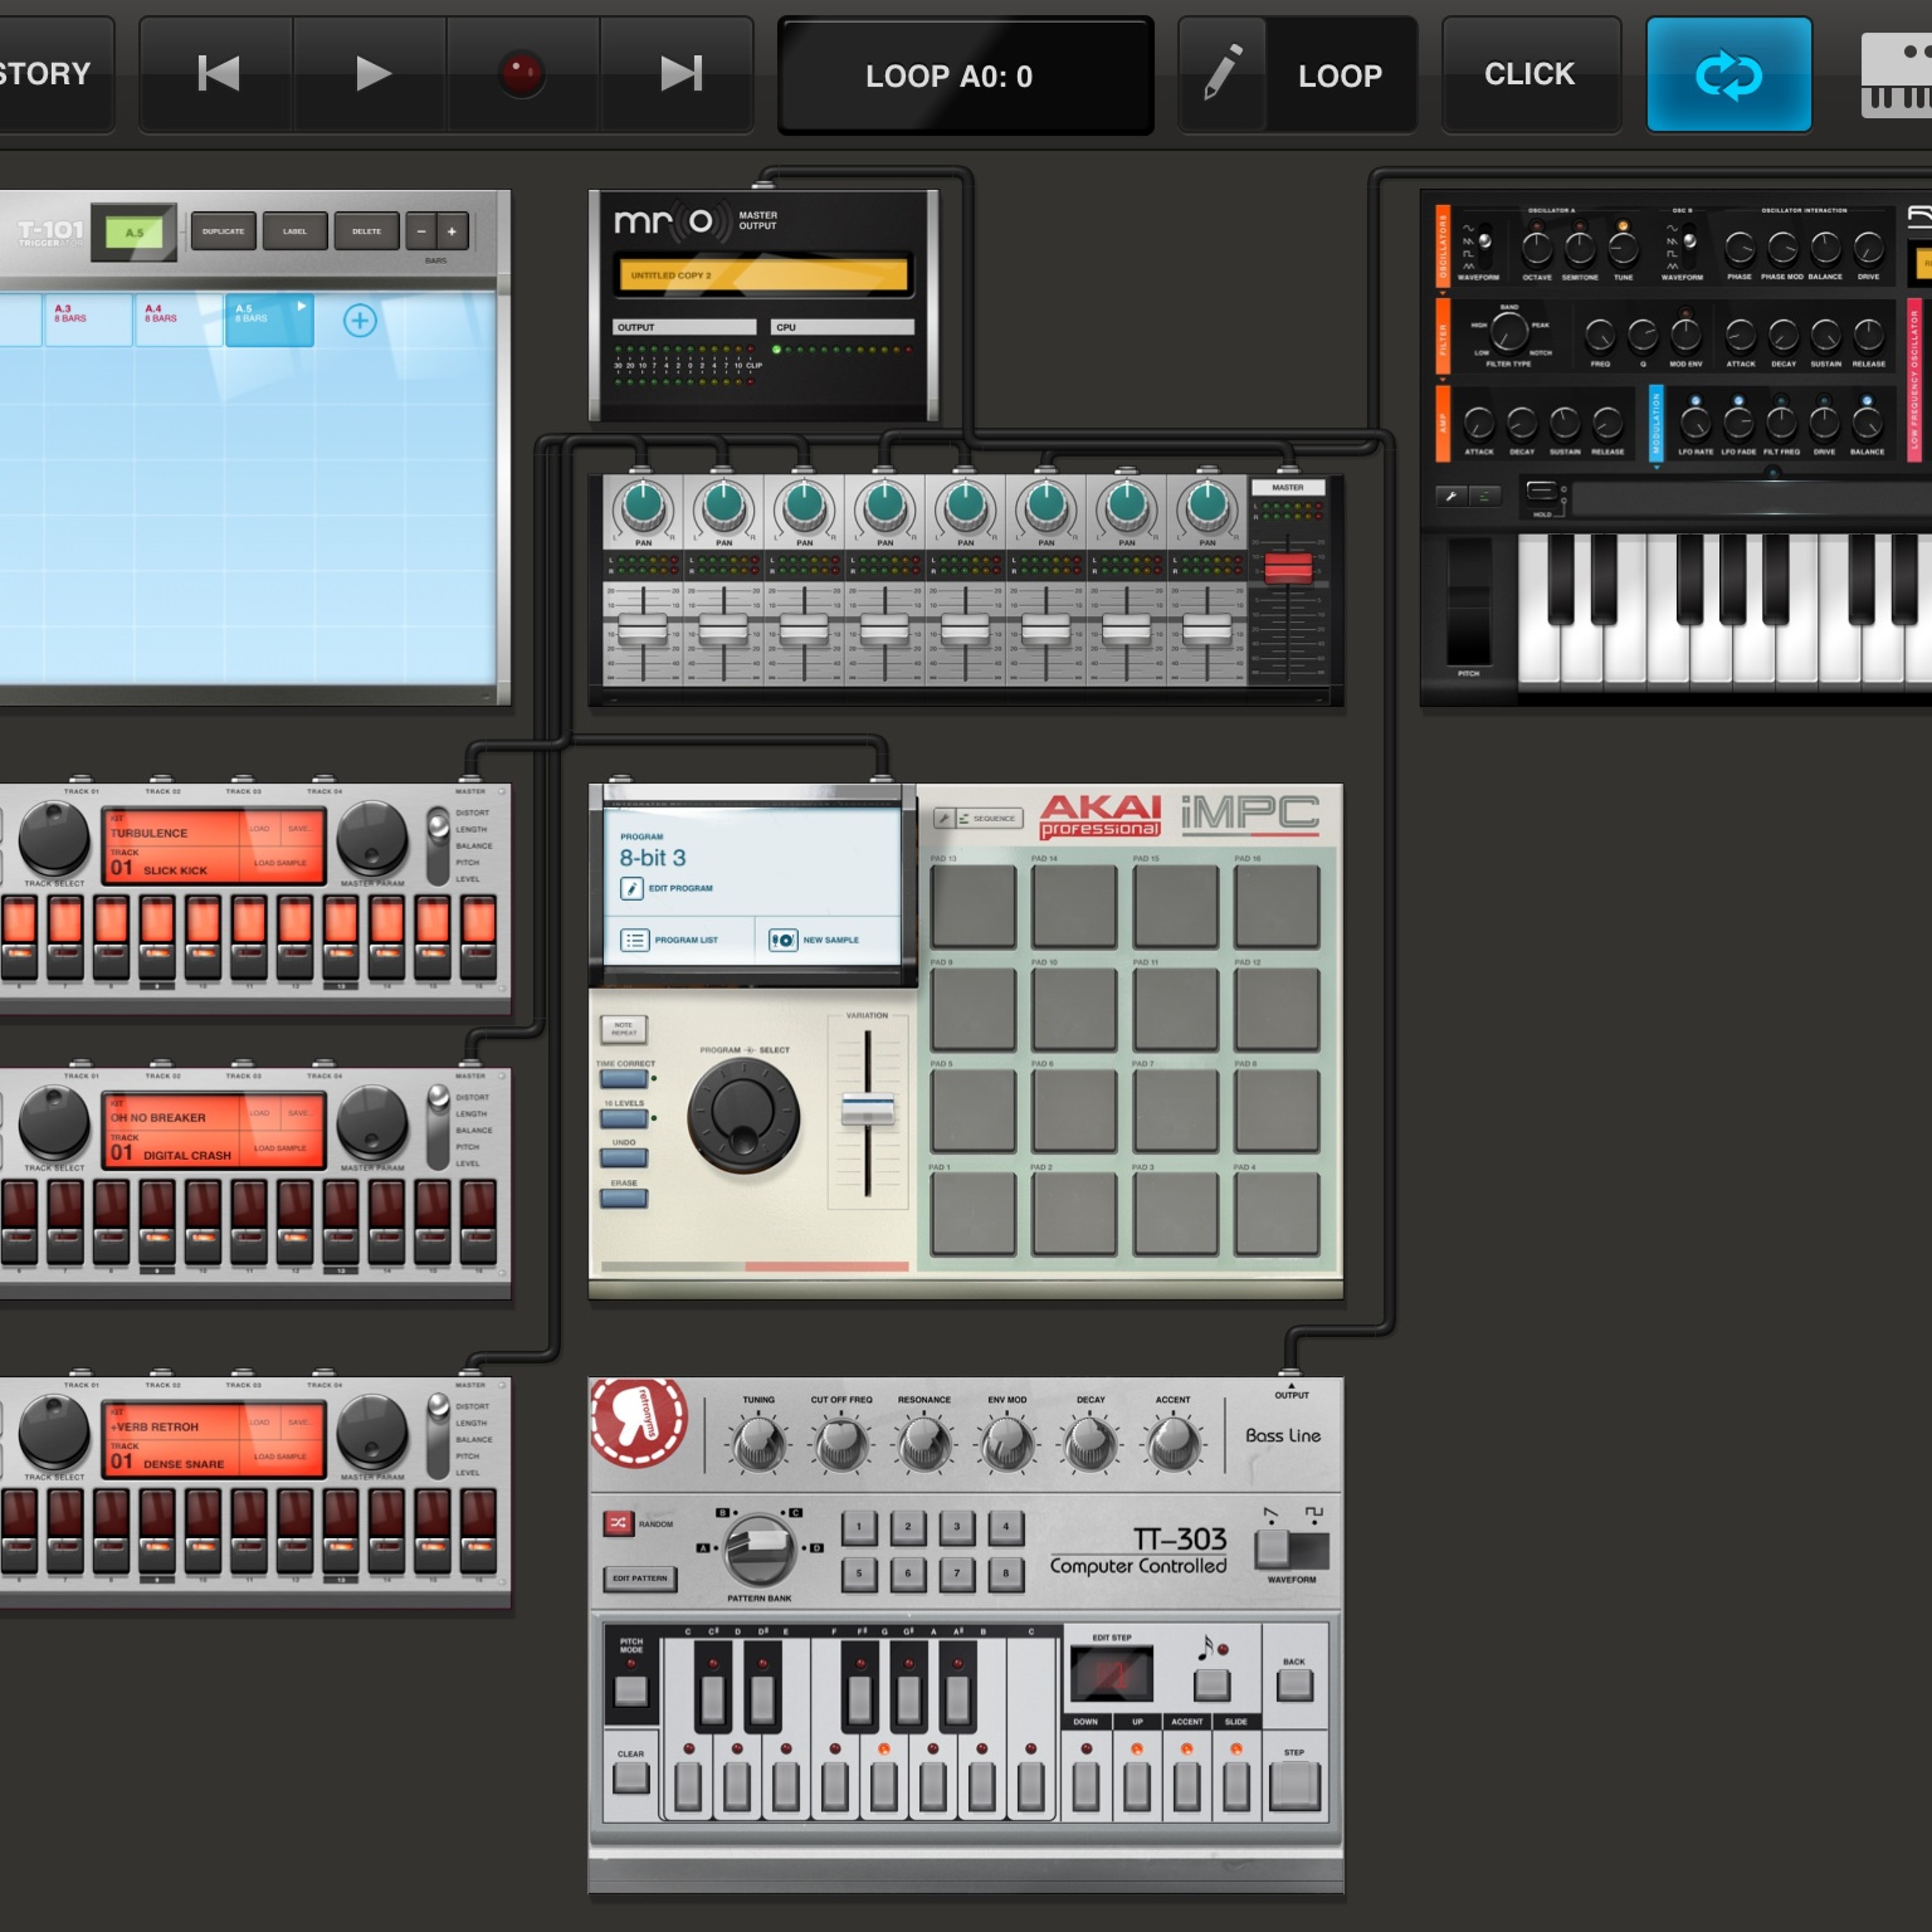The width and height of the screenshot is (1932, 1932).
Task: Open the keyboard icon in the top bar
Action: [x=1896, y=75]
